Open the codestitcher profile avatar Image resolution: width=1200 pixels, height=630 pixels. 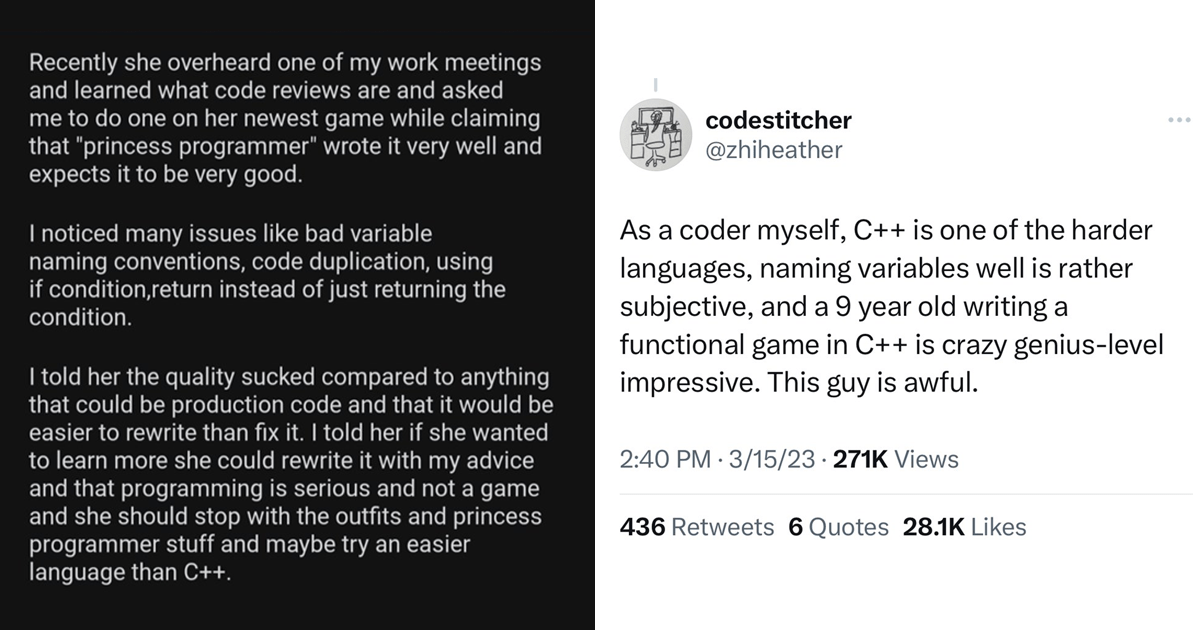tap(654, 135)
